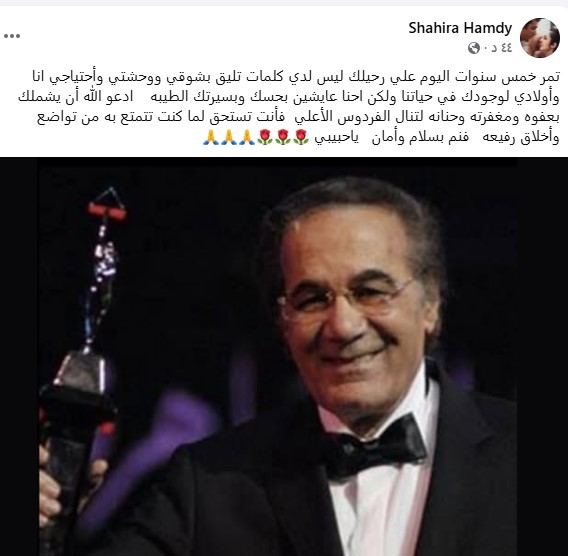568x556 pixels.
Task: Open the posted photo of smiling man
Action: pyautogui.click(x=284, y=356)
